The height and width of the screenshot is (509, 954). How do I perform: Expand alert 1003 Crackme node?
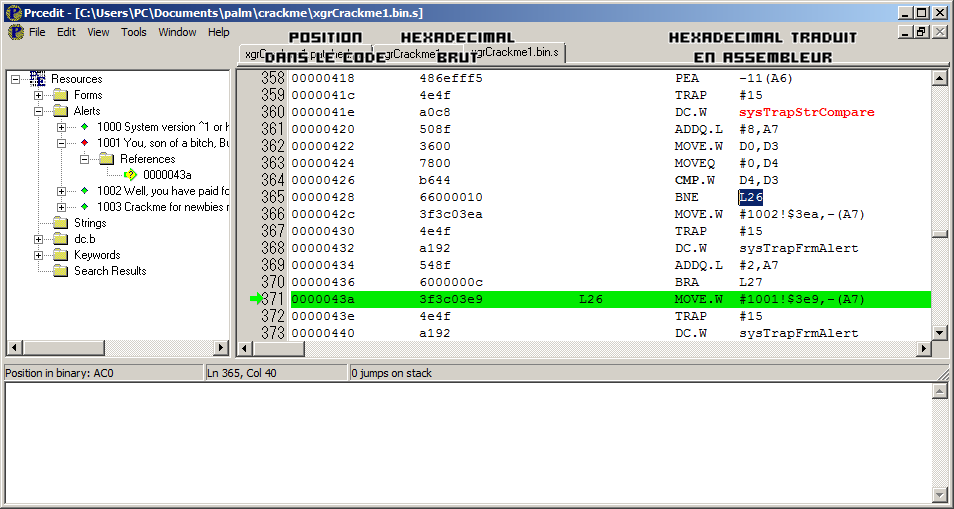point(61,207)
